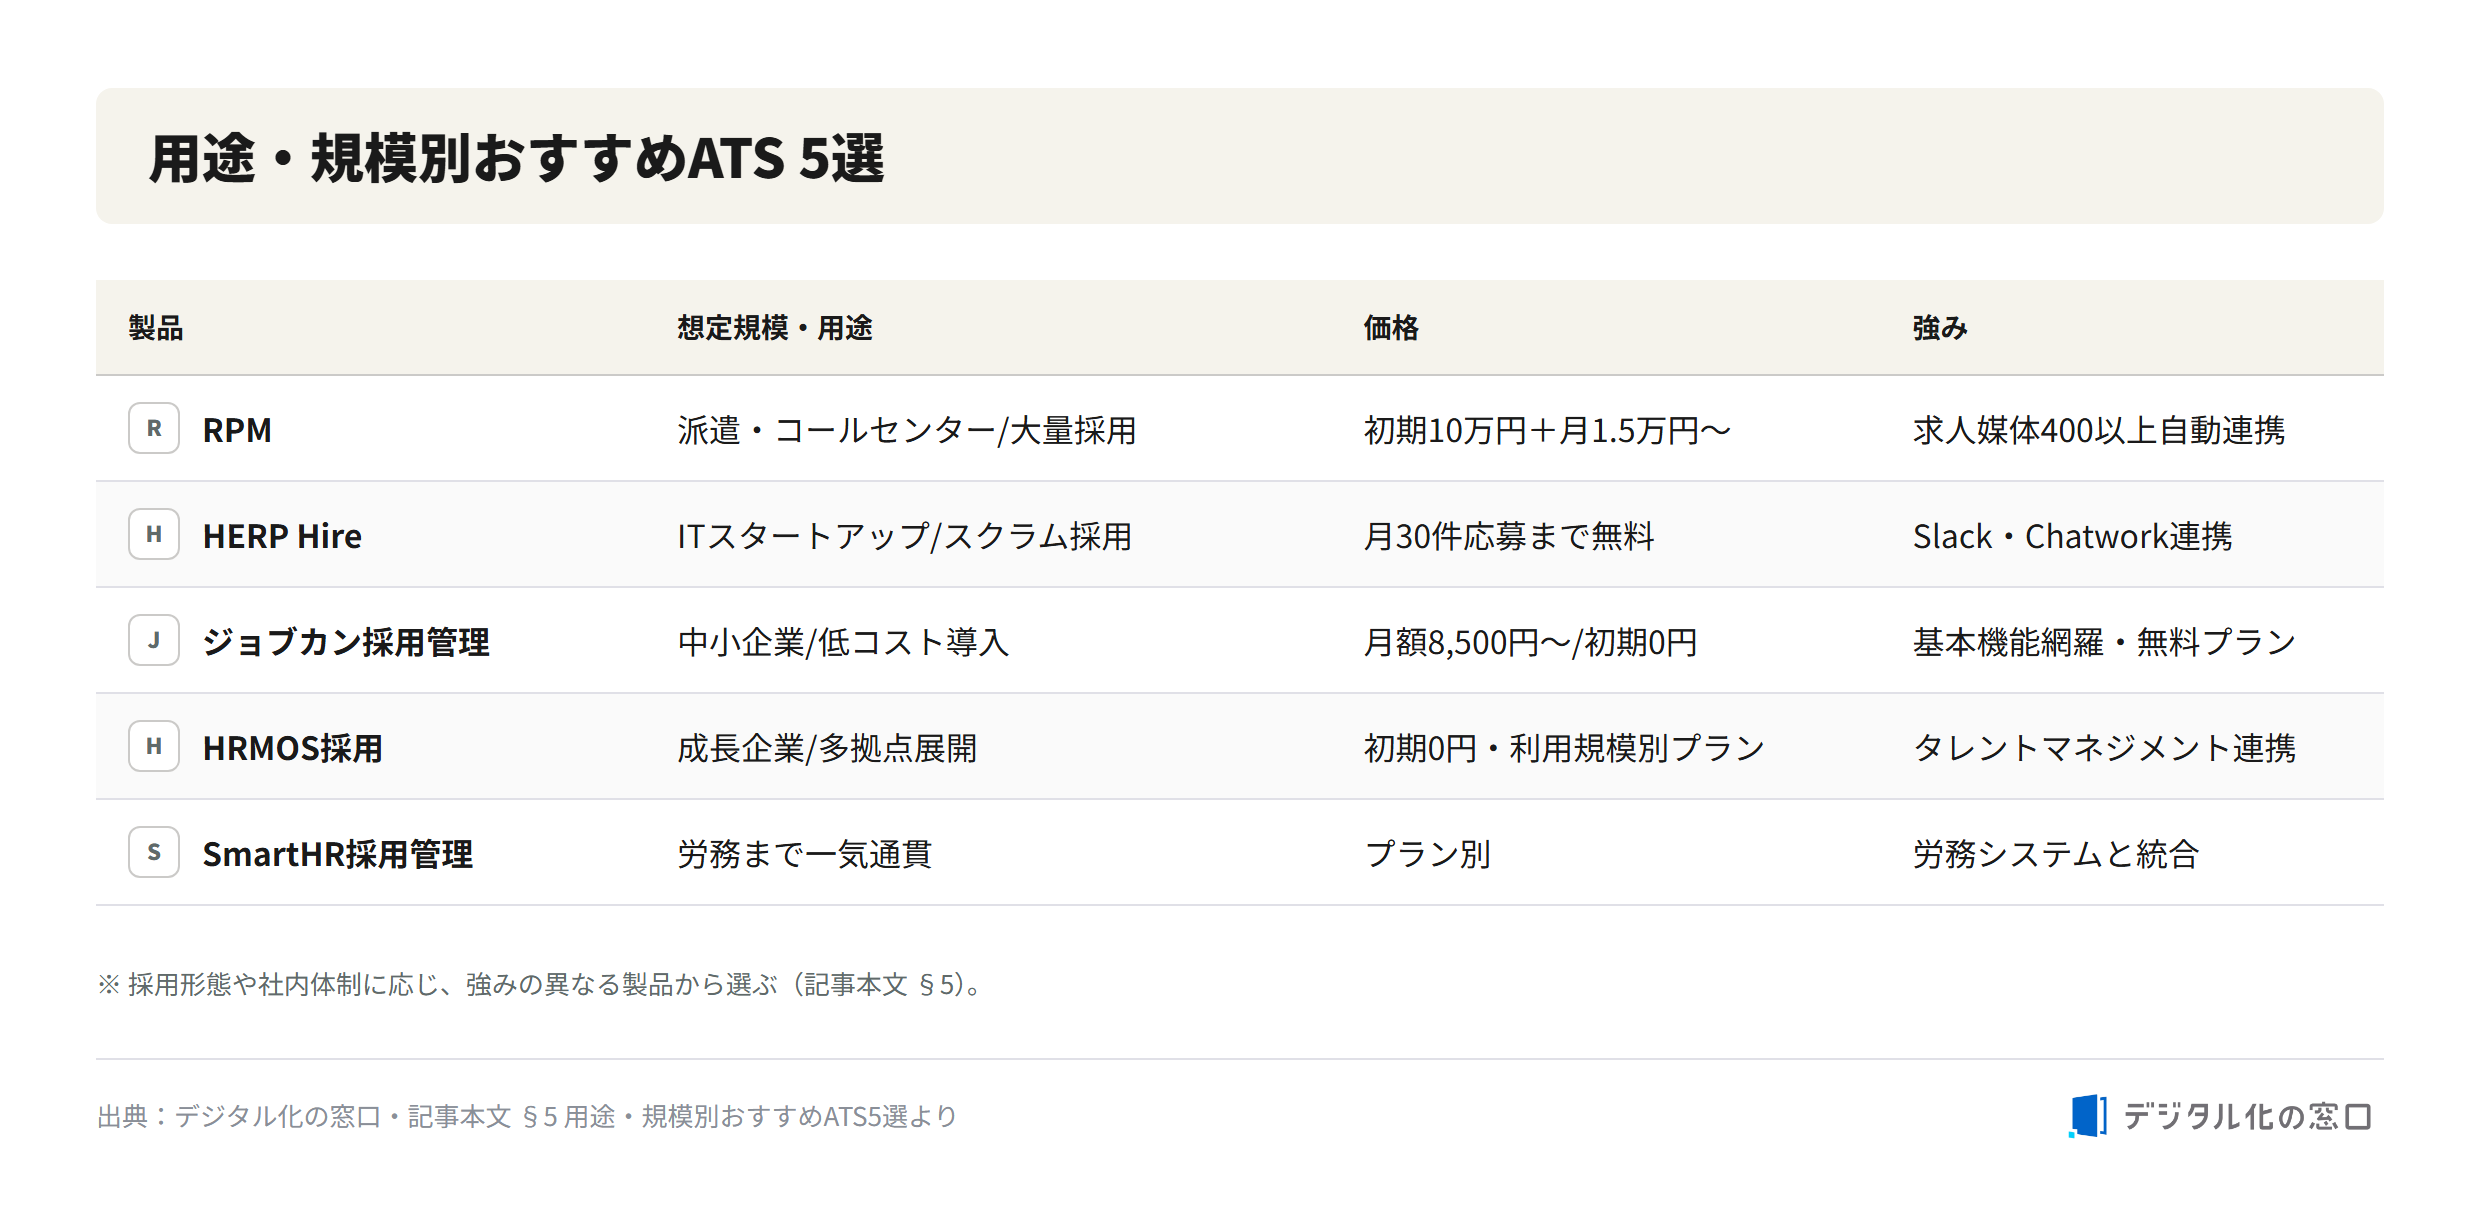Viewport: 2480px width, 1232px height.
Task: Click the price cell プラン別
Action: pyautogui.click(x=1428, y=854)
